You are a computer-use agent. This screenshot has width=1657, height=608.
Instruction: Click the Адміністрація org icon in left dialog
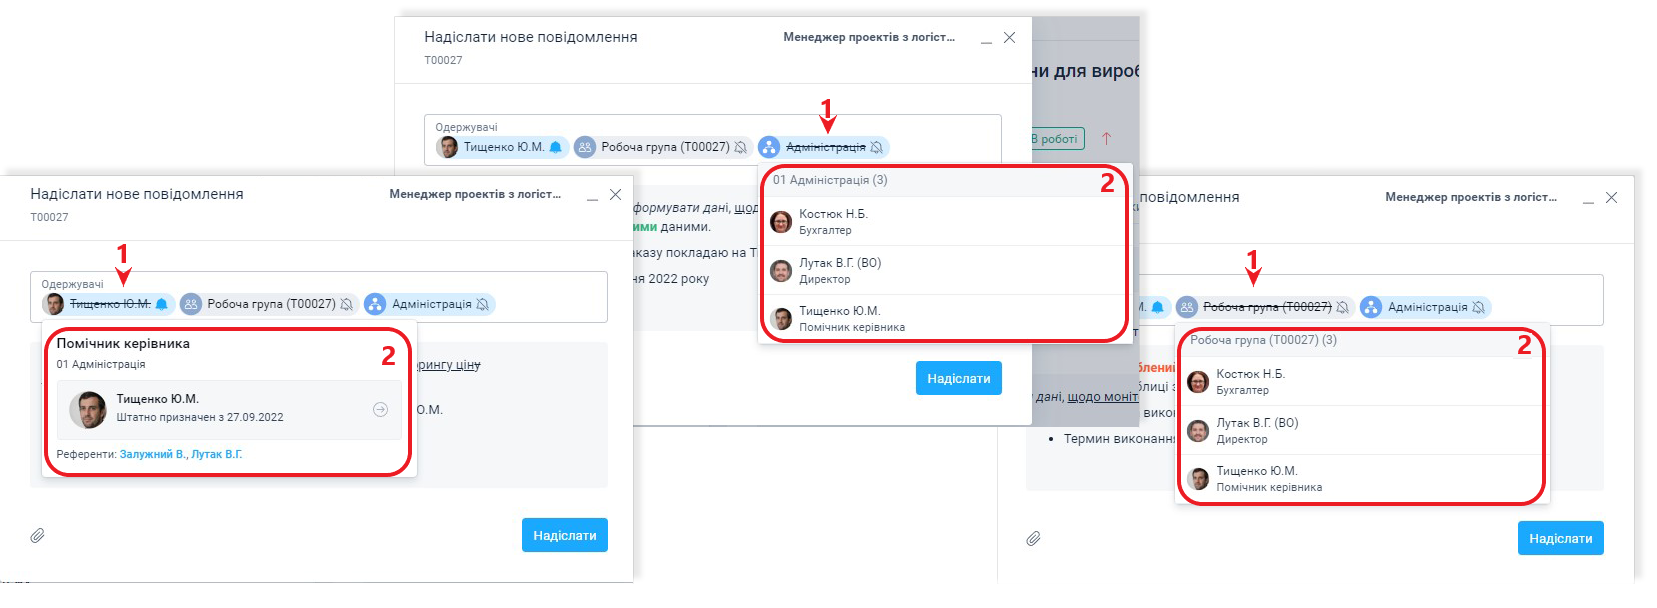coord(375,304)
